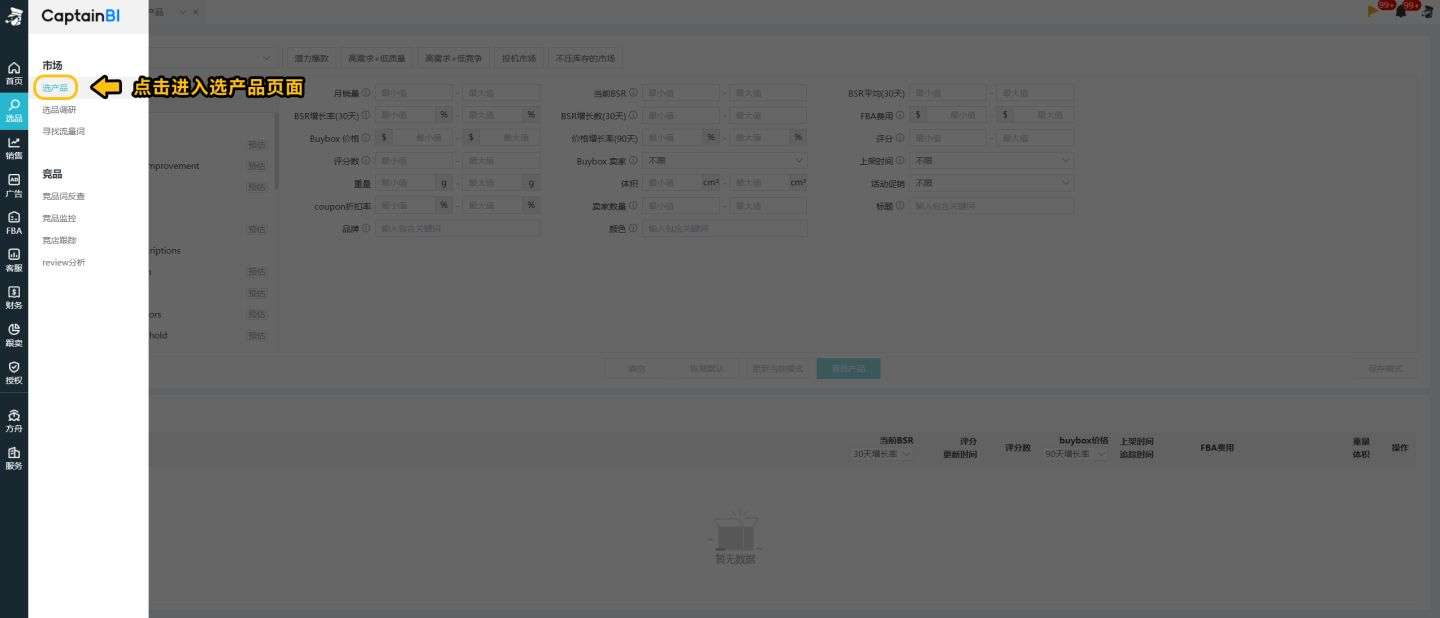This screenshot has height=618, width=1440.
Task: Apply the 高需求+低竞争 preset filter
Action: [455, 58]
